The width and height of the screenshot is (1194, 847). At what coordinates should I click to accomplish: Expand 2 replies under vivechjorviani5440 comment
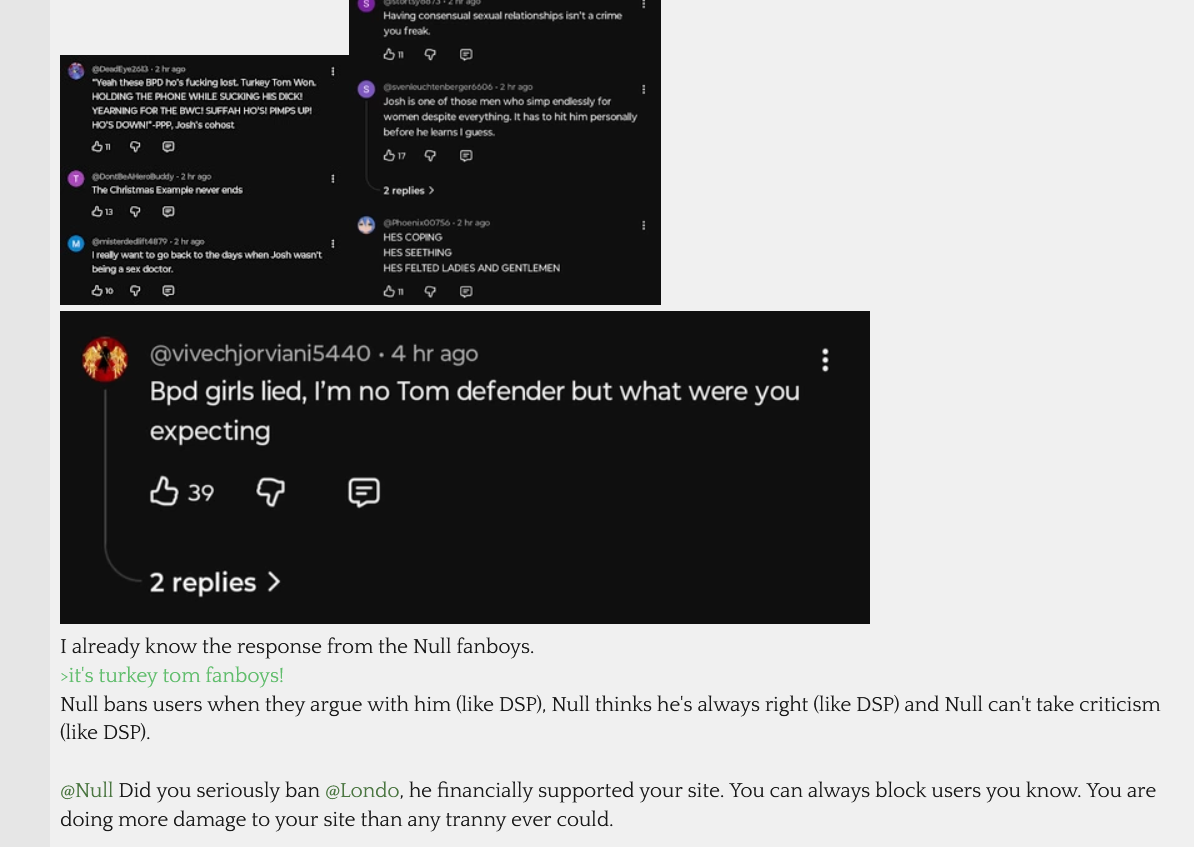pyautogui.click(x=214, y=582)
